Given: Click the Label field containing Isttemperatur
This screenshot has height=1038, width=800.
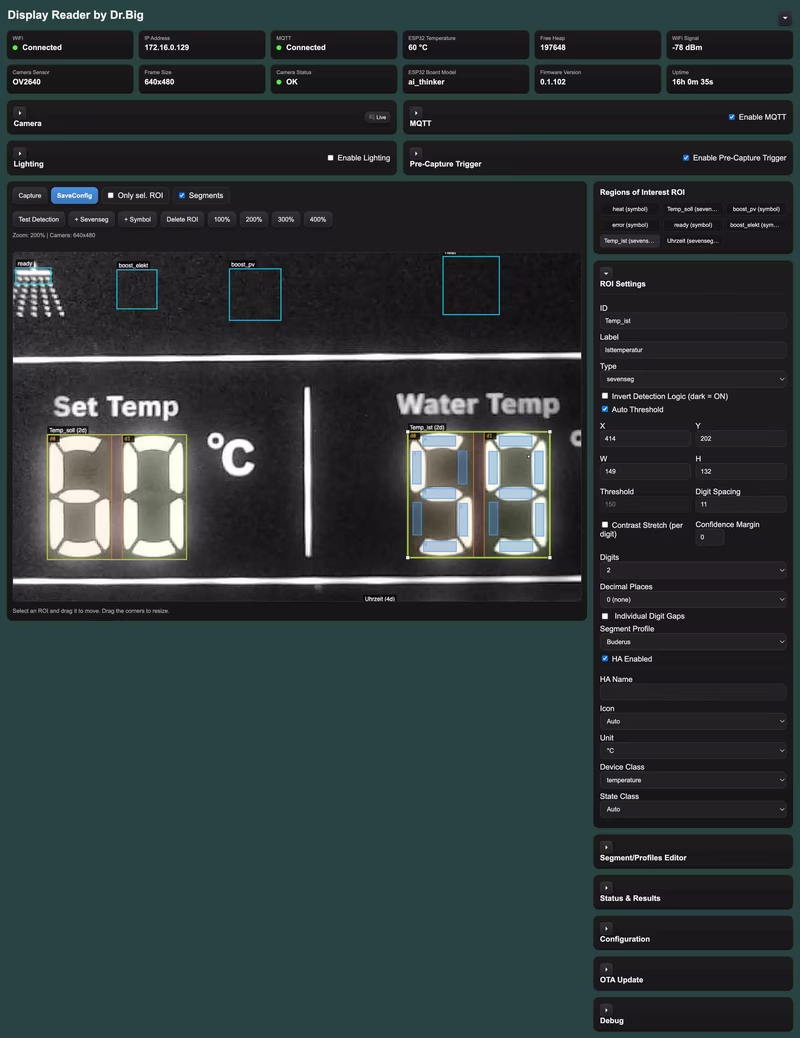Looking at the screenshot, I should [693, 350].
